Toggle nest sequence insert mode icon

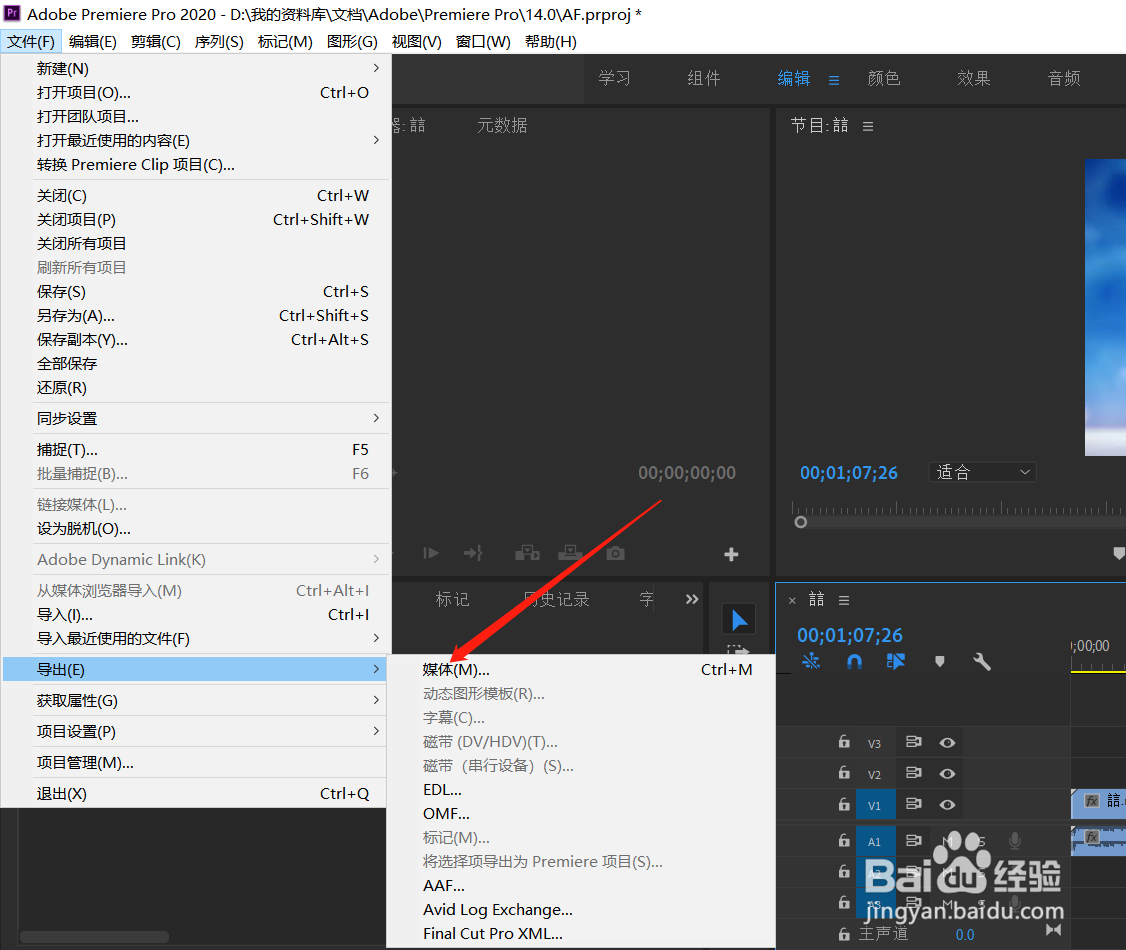[x=811, y=661]
